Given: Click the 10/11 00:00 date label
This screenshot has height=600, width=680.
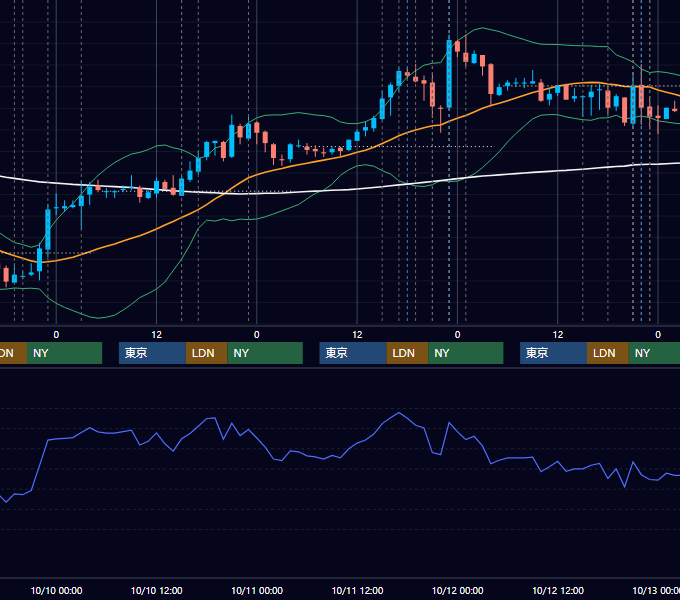Looking at the screenshot, I should coord(257,590).
